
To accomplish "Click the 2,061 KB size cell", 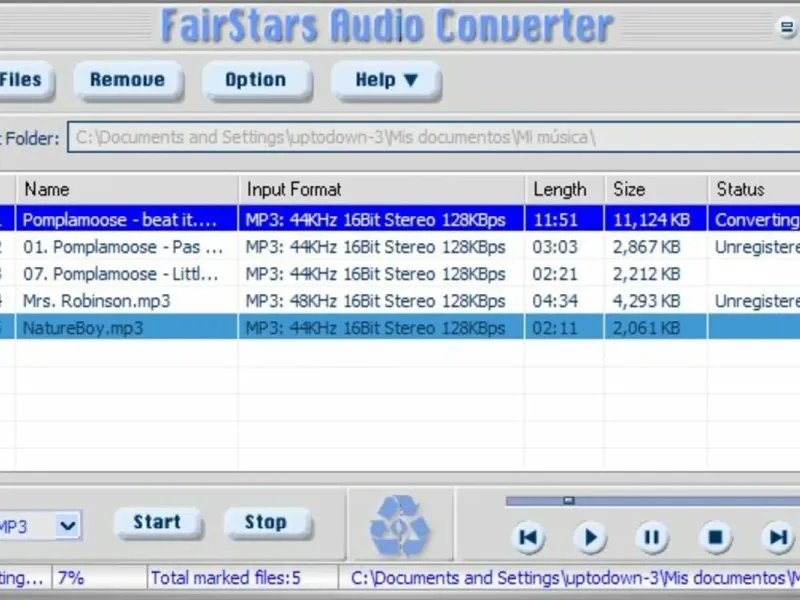I will point(656,328).
